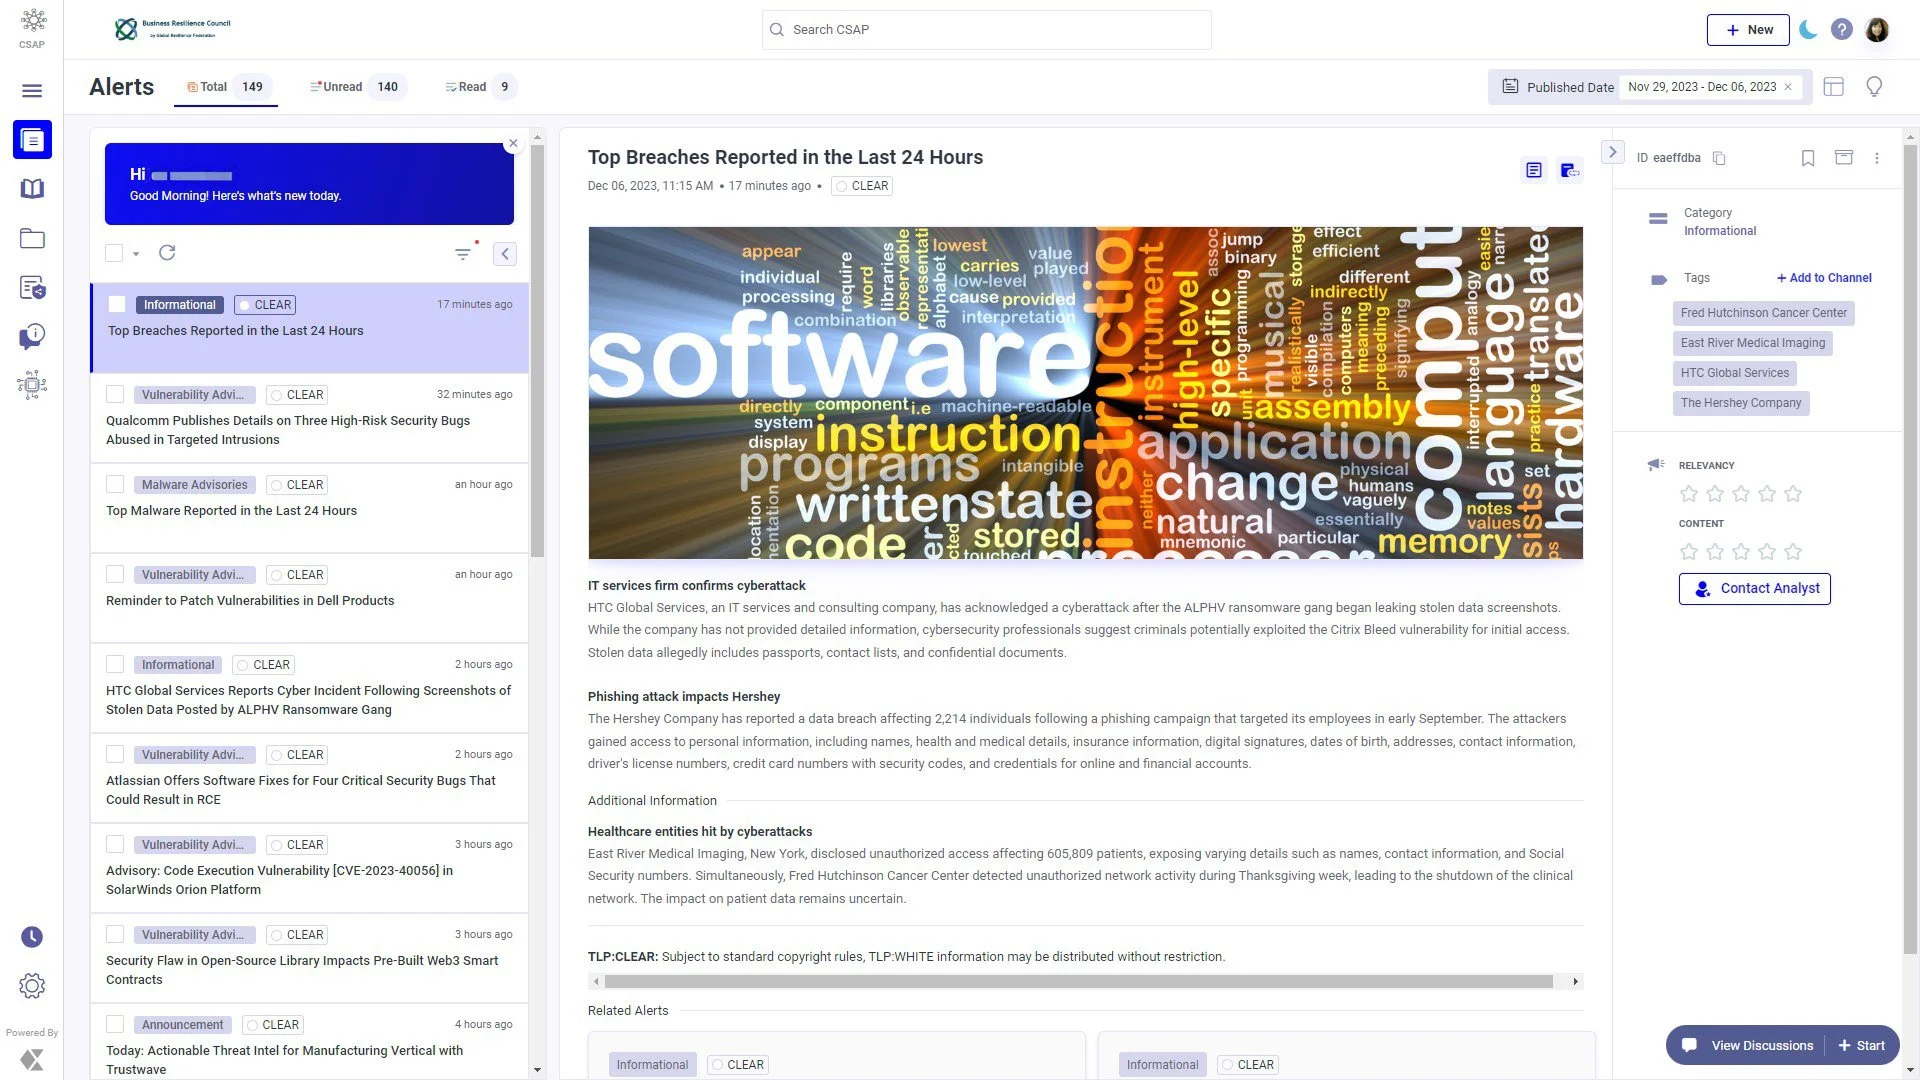Click the Contact Analyst button
This screenshot has width=1920, height=1080.
click(1754, 589)
